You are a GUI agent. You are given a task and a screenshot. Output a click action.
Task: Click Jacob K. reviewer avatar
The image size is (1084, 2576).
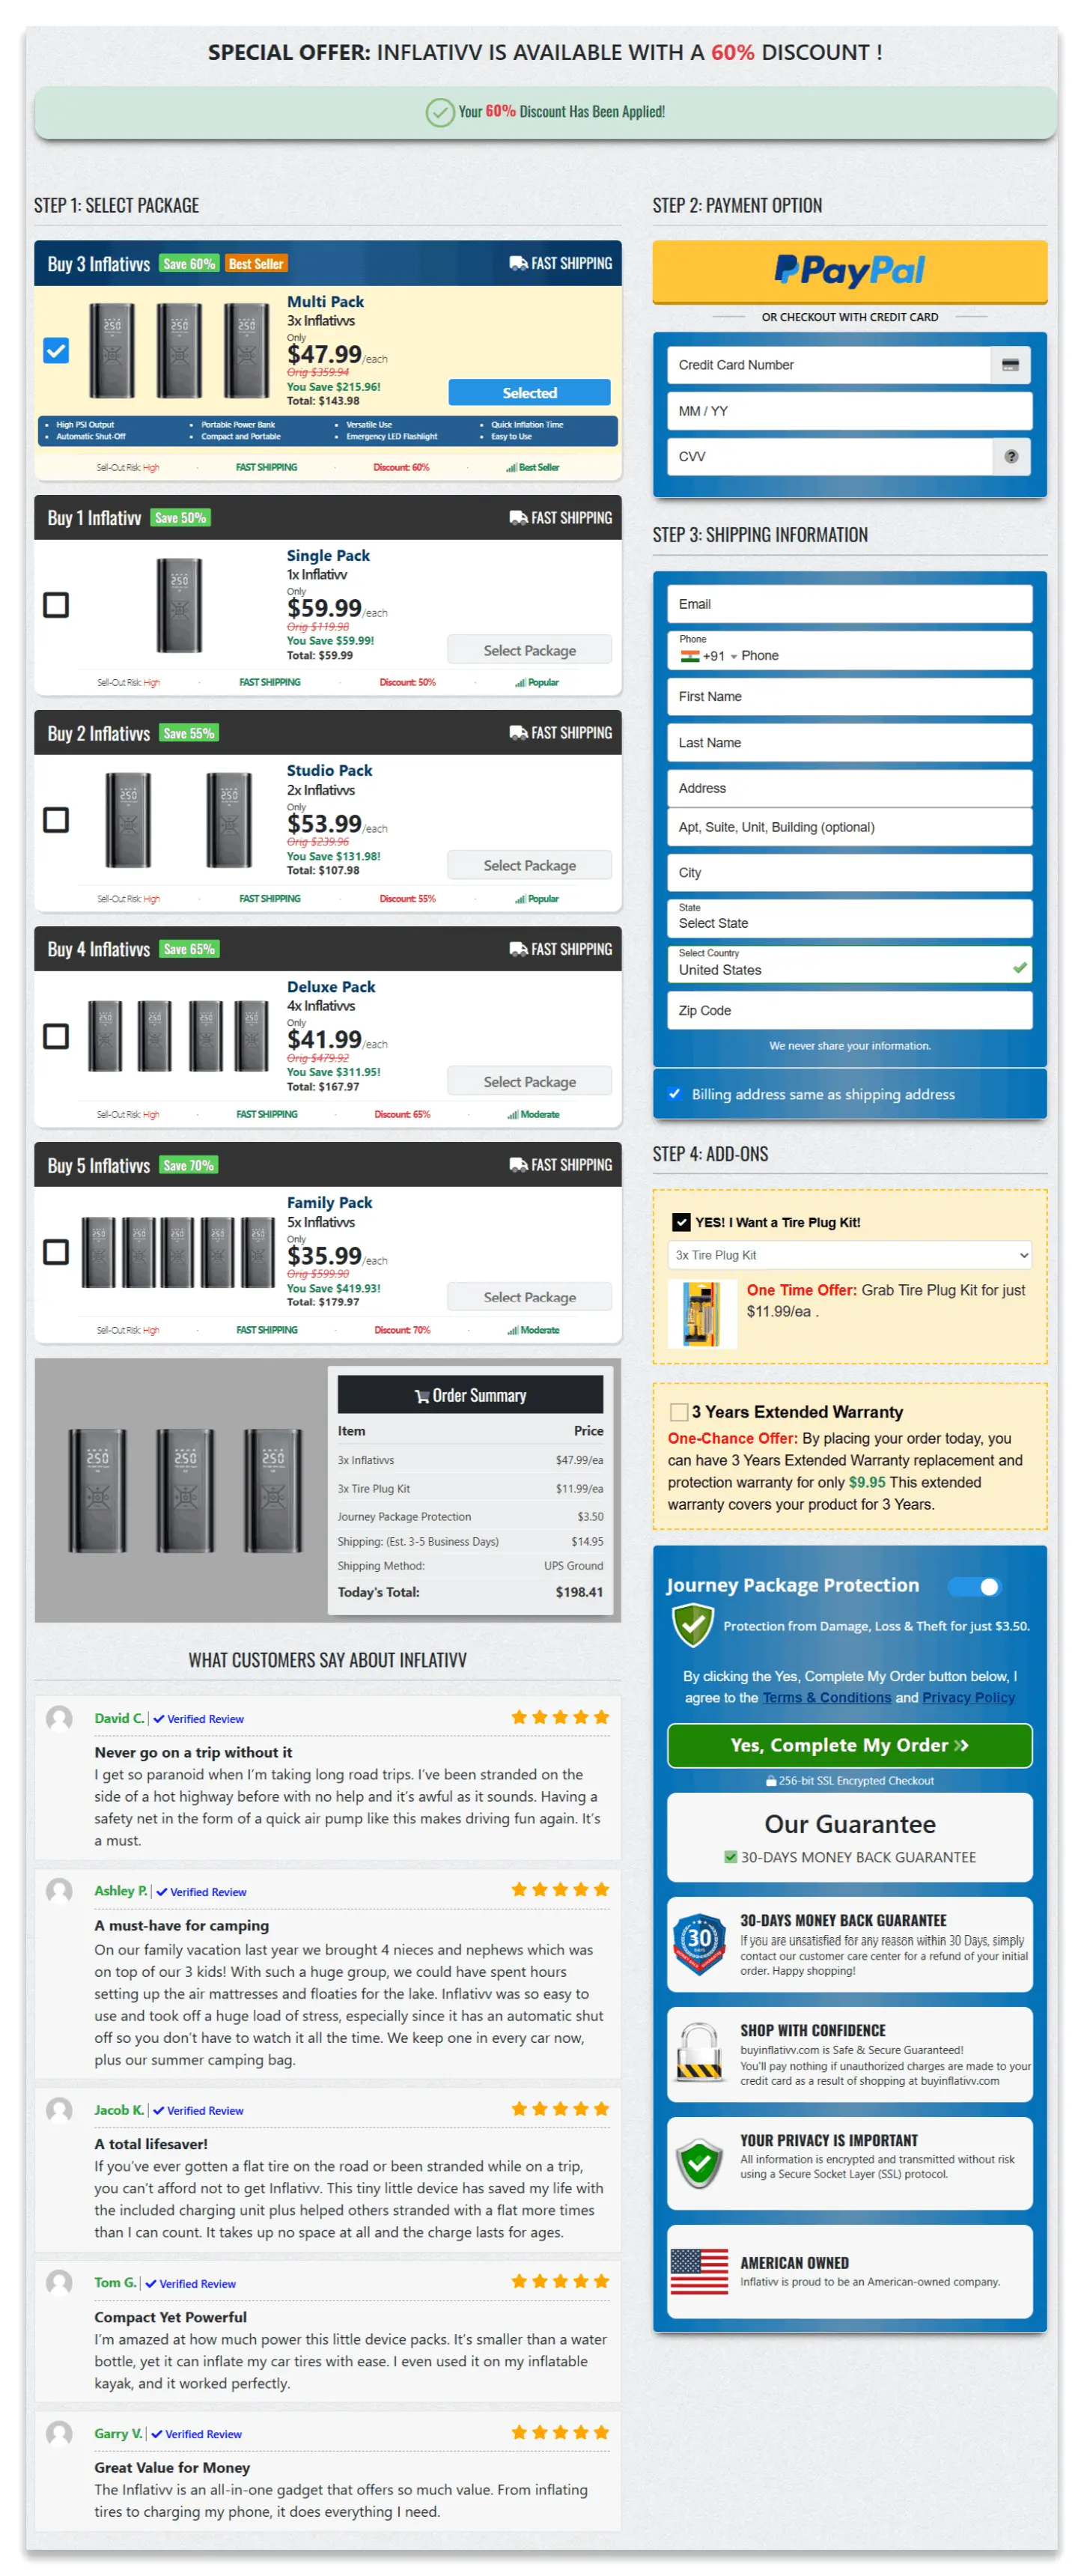tap(60, 2110)
